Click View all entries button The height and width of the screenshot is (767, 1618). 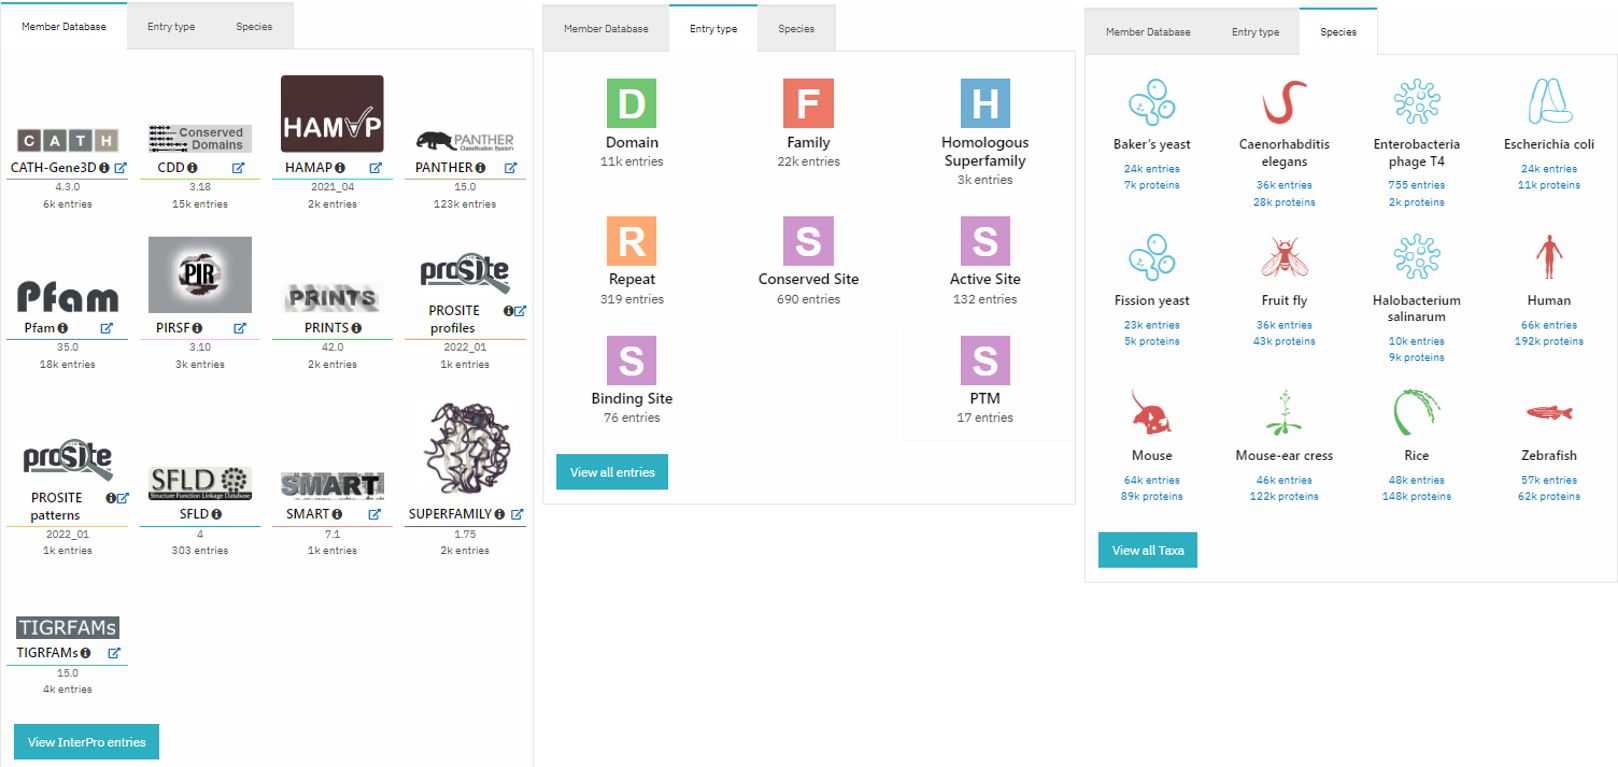pyautogui.click(x=612, y=472)
